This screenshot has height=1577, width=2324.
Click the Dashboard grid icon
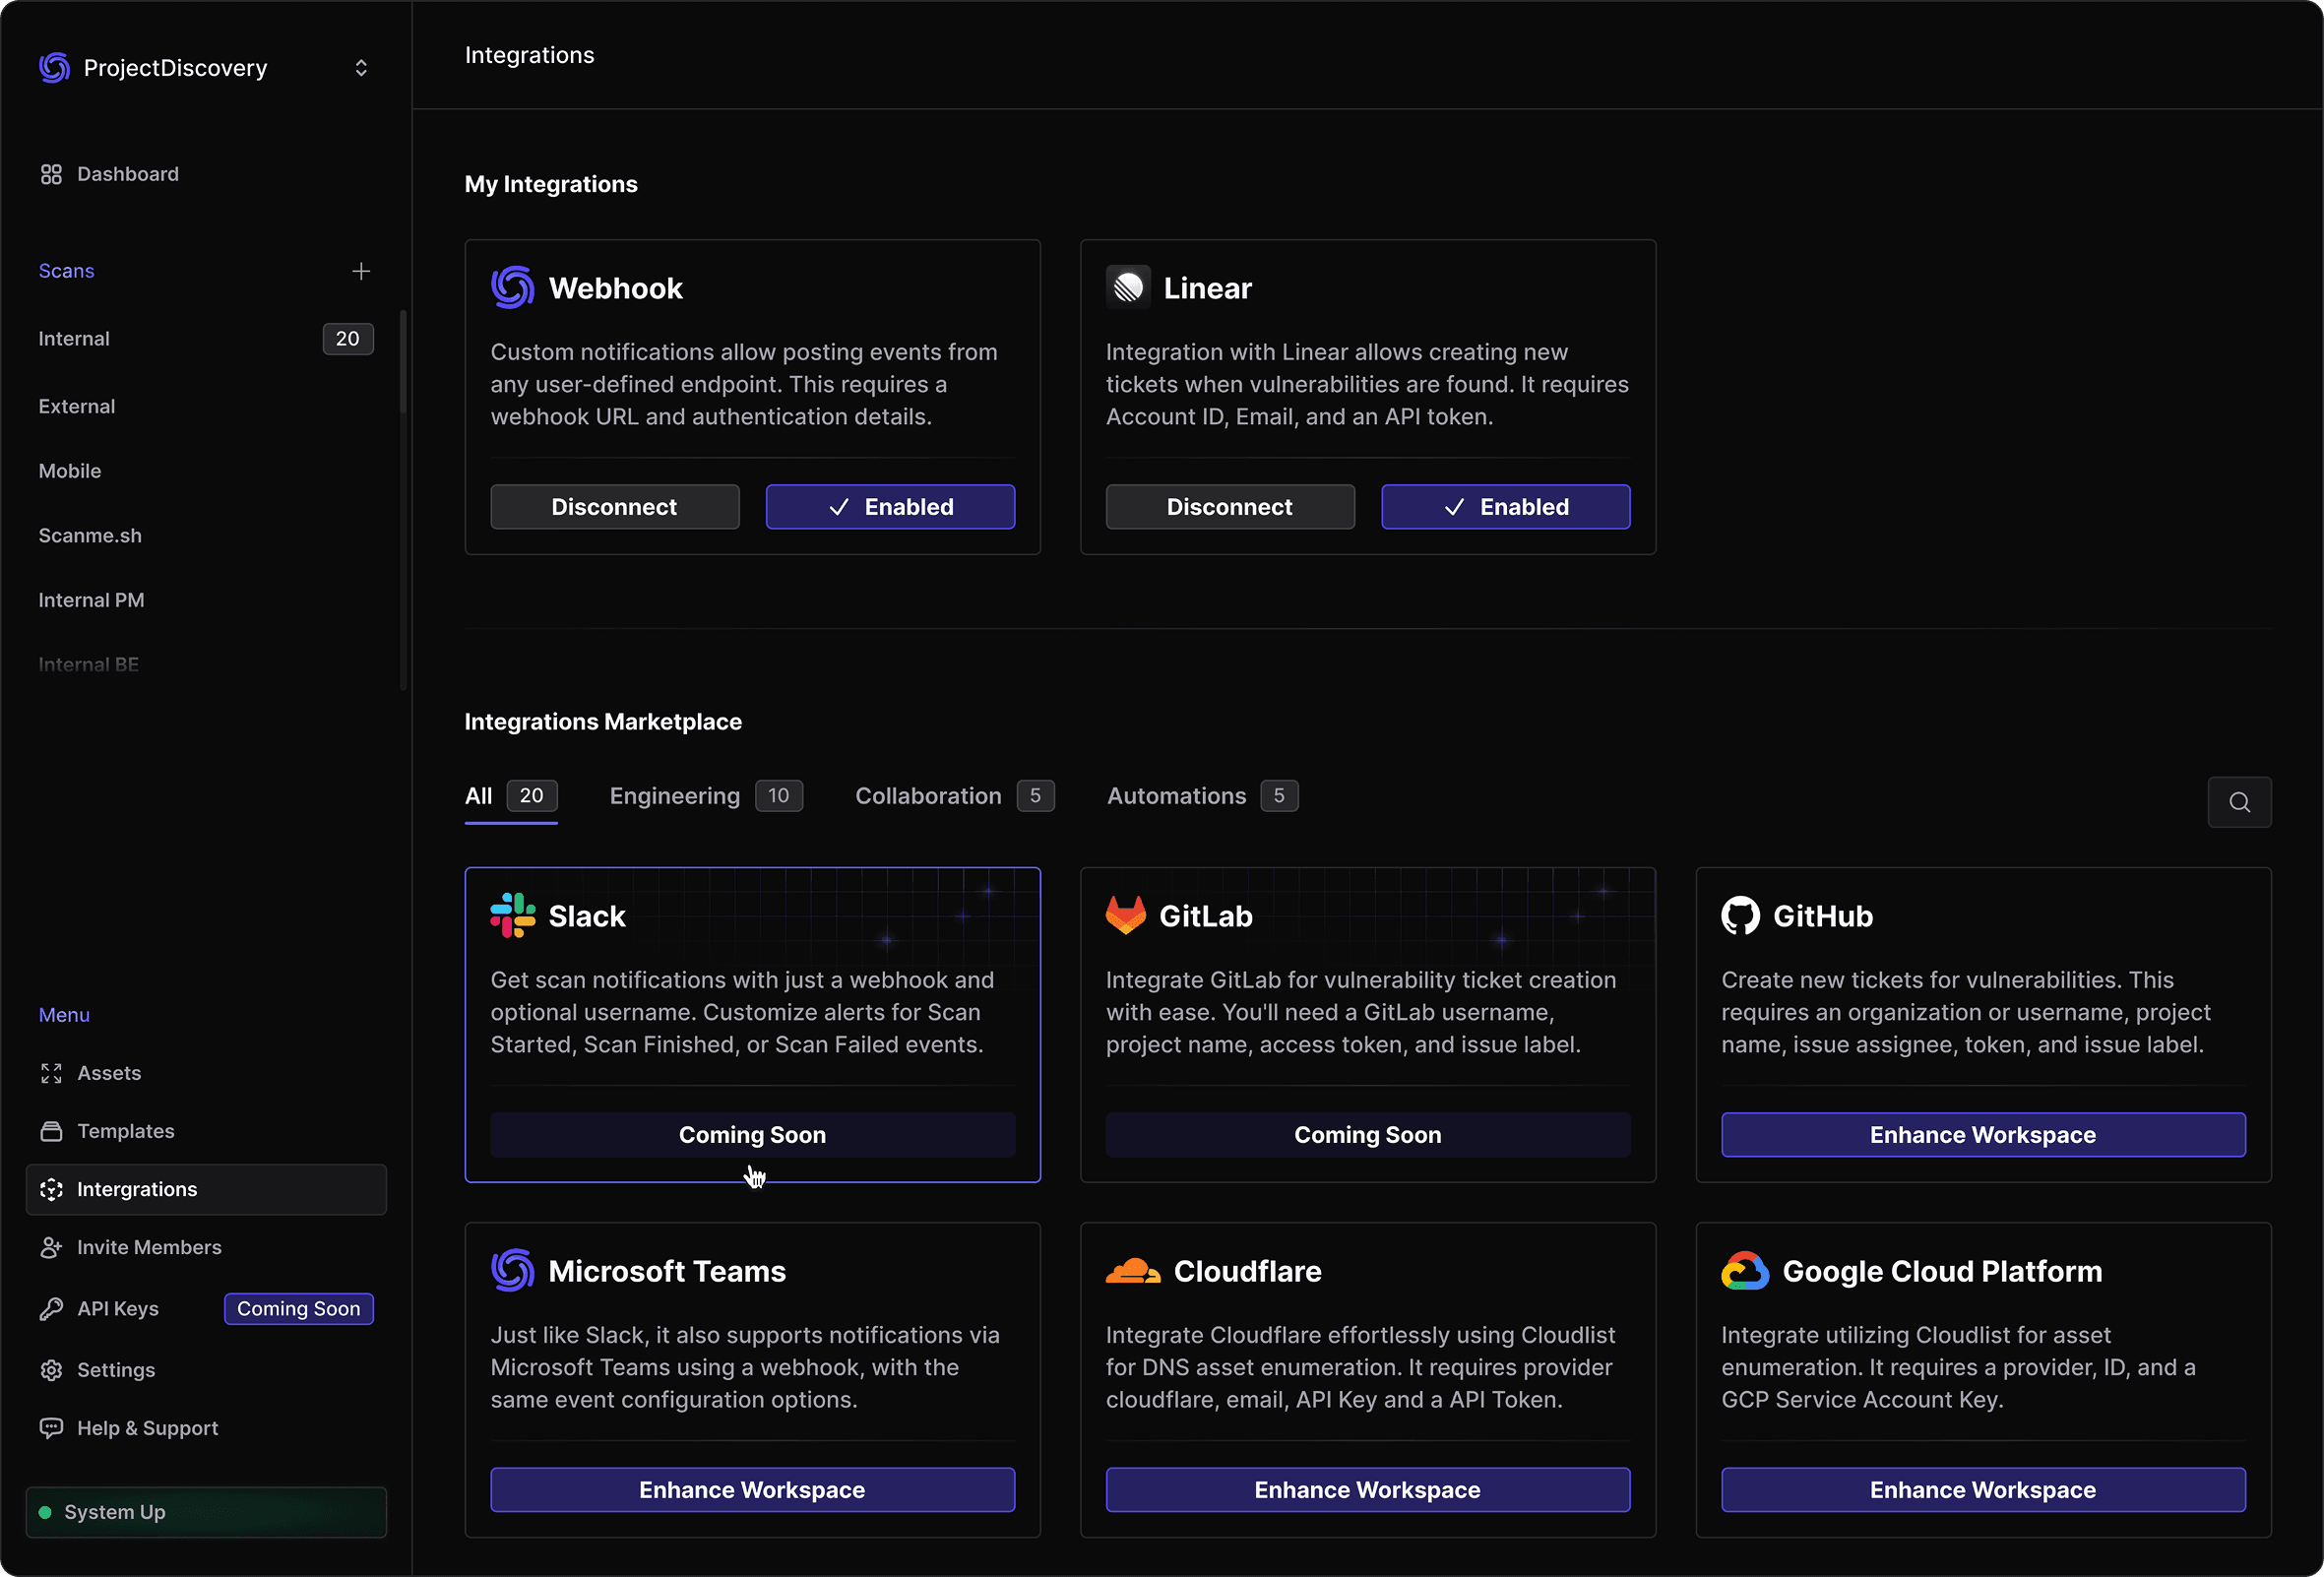coord(51,174)
